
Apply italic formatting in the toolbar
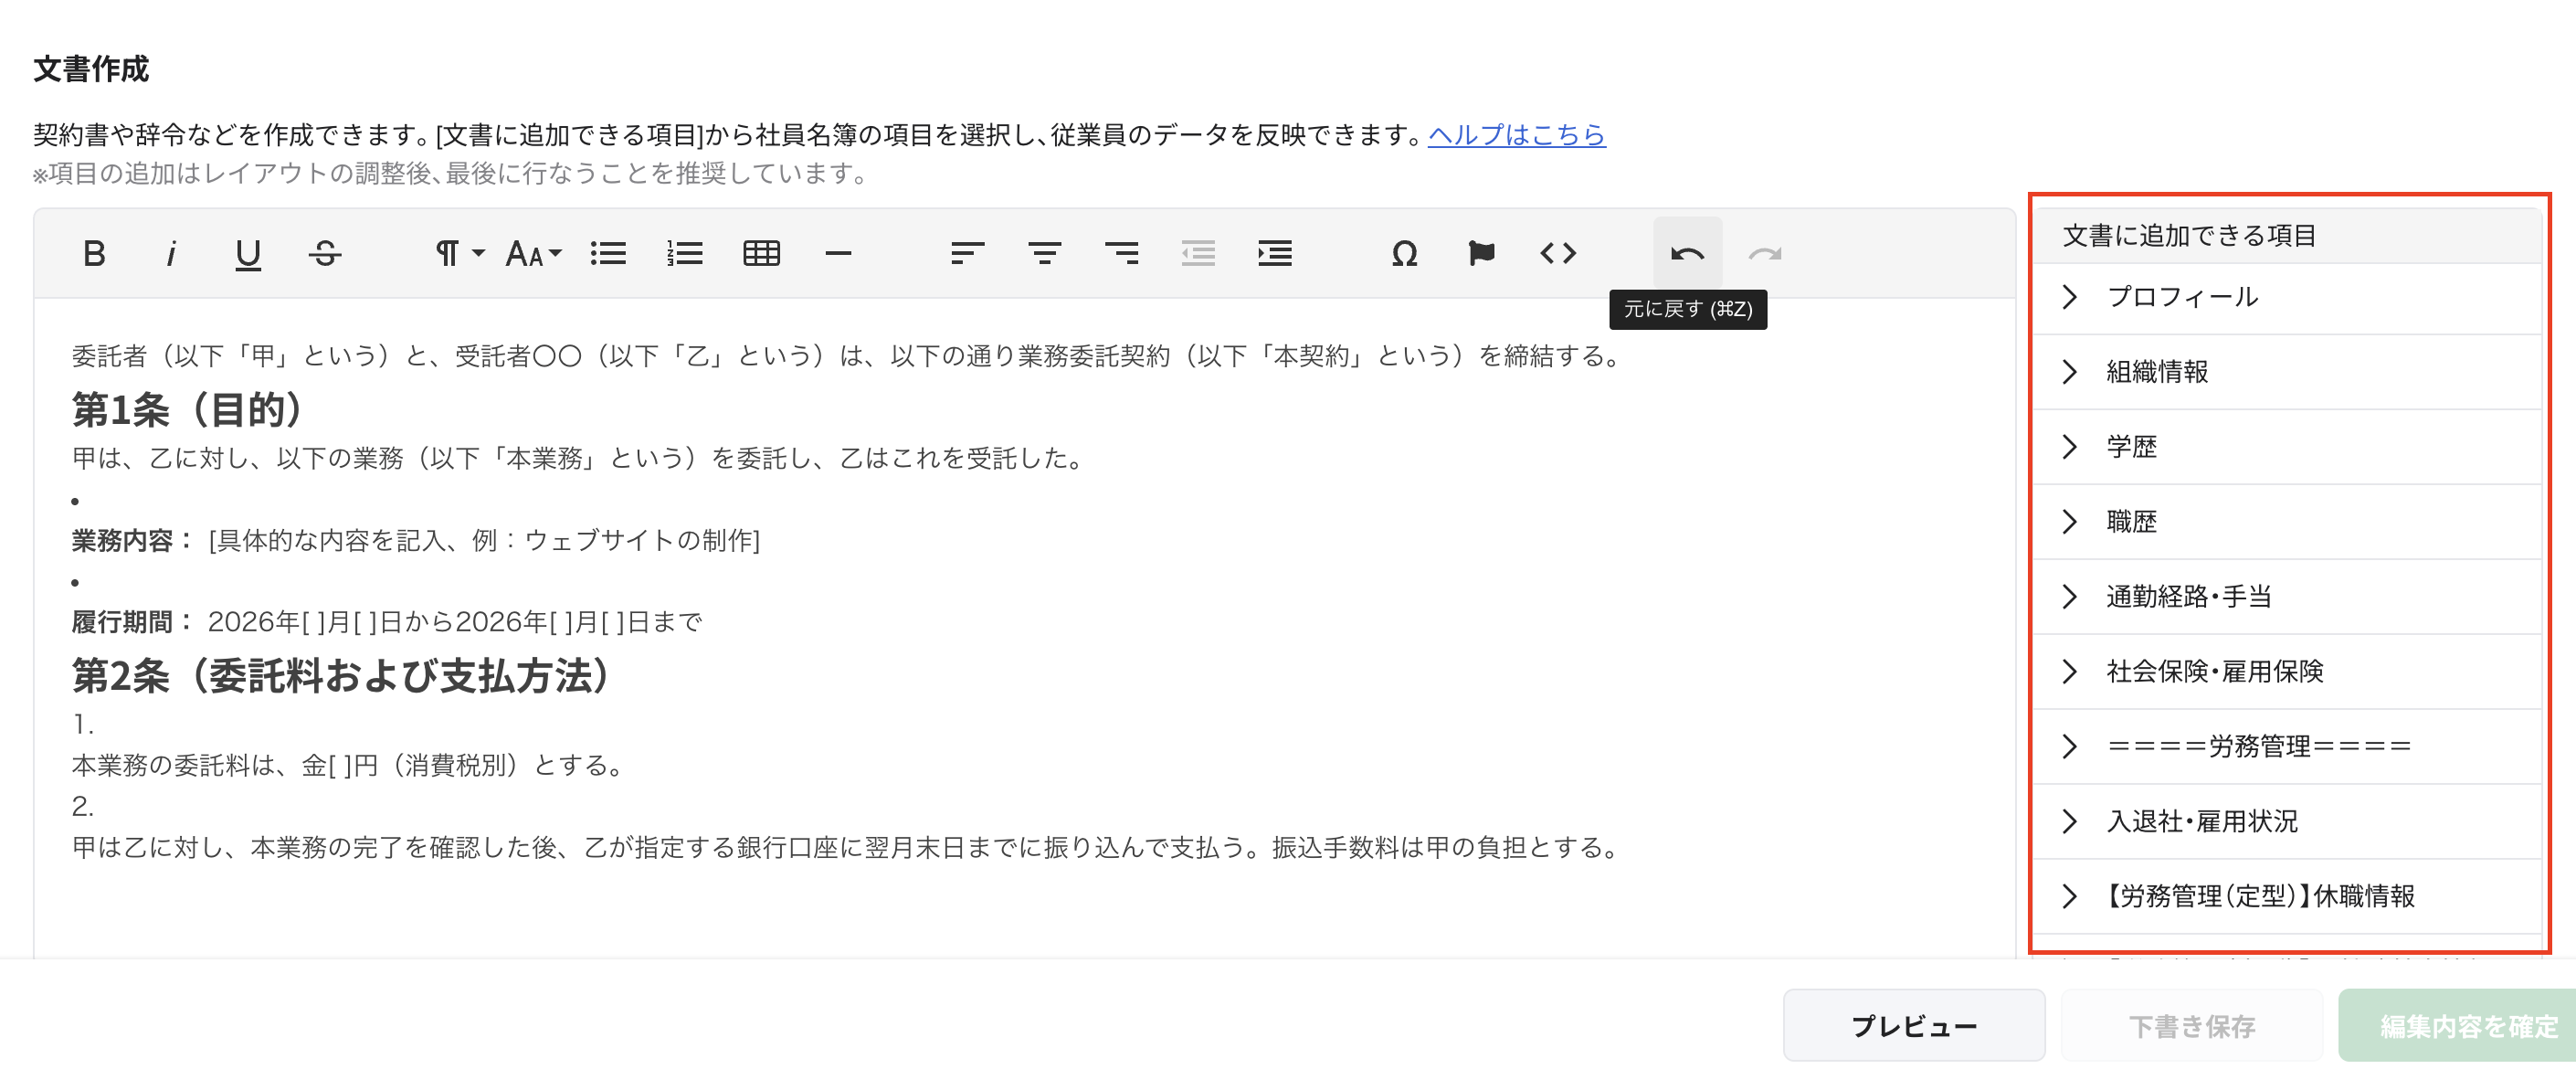coord(172,253)
